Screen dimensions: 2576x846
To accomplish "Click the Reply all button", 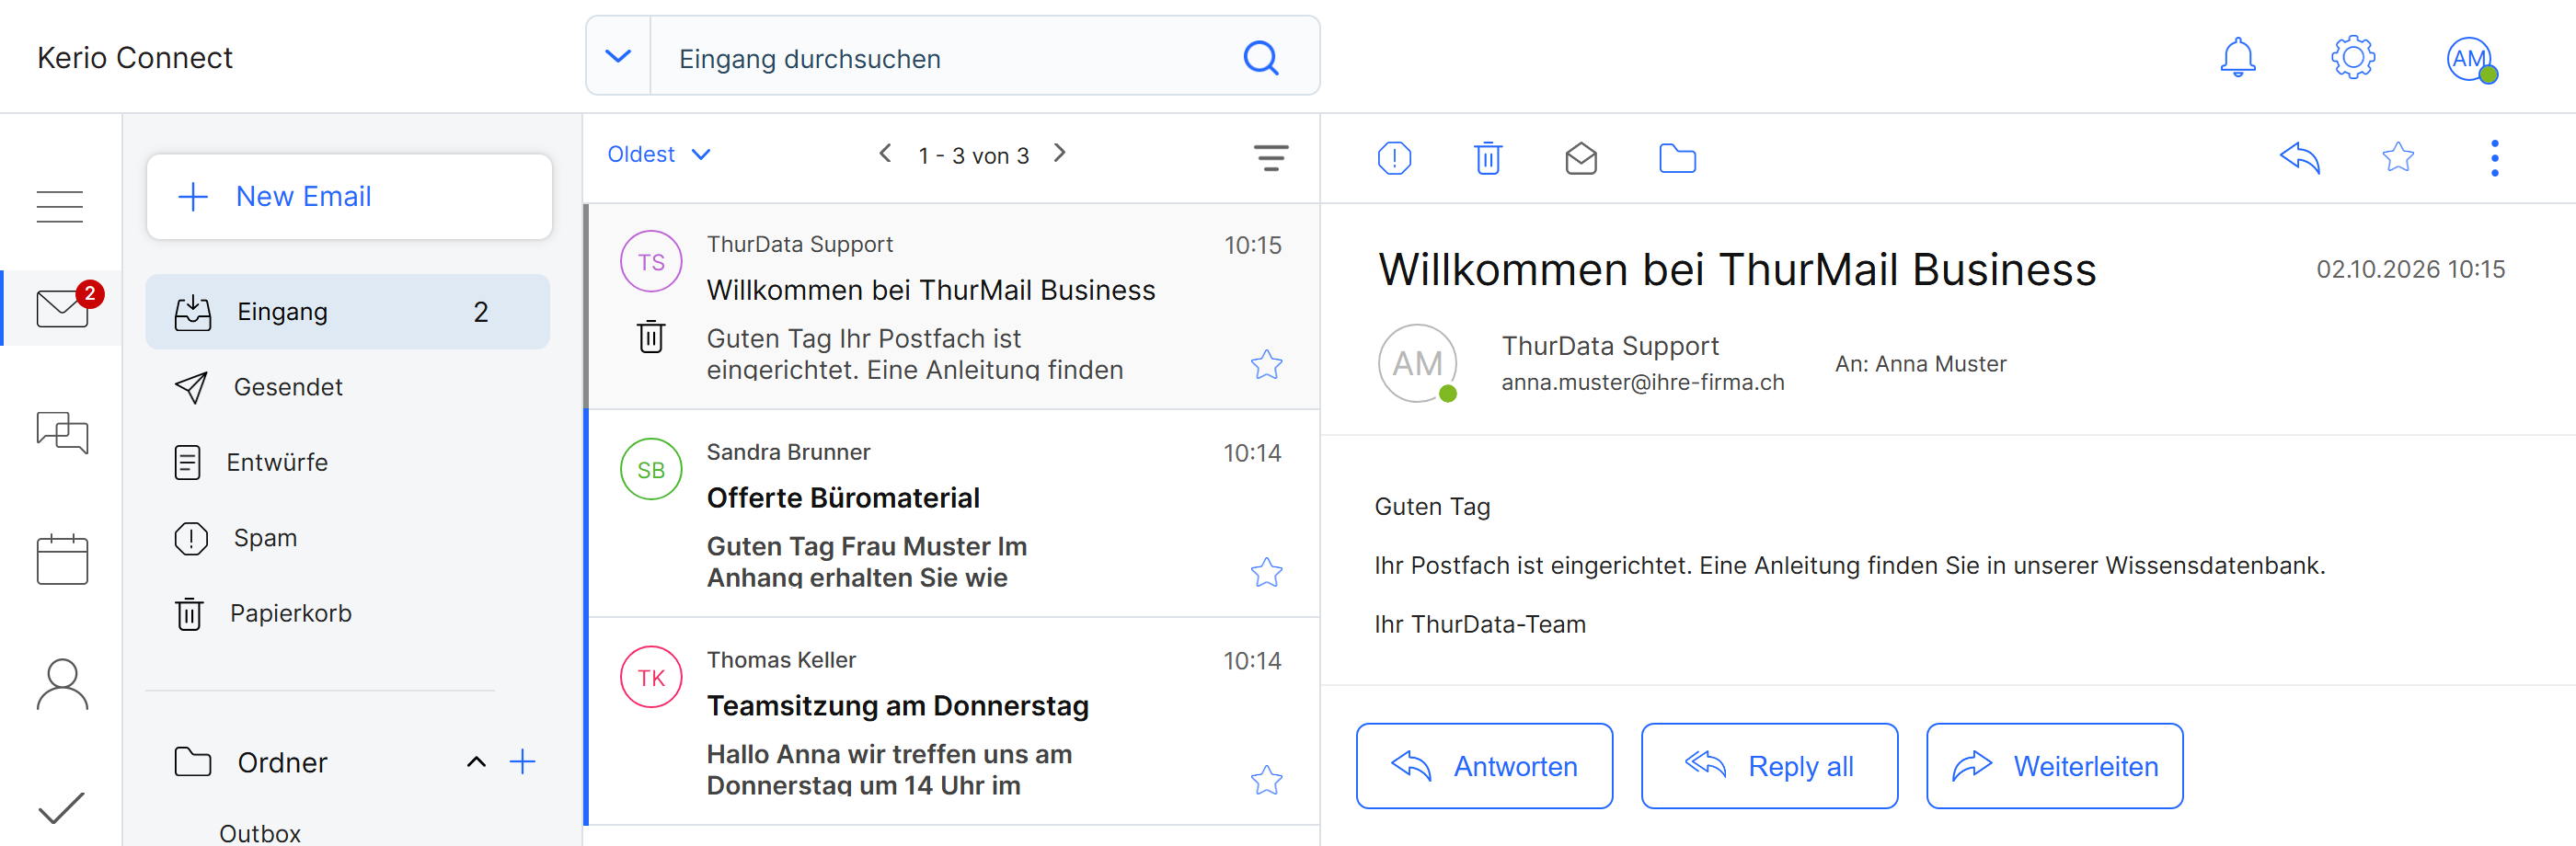I will pos(1769,766).
